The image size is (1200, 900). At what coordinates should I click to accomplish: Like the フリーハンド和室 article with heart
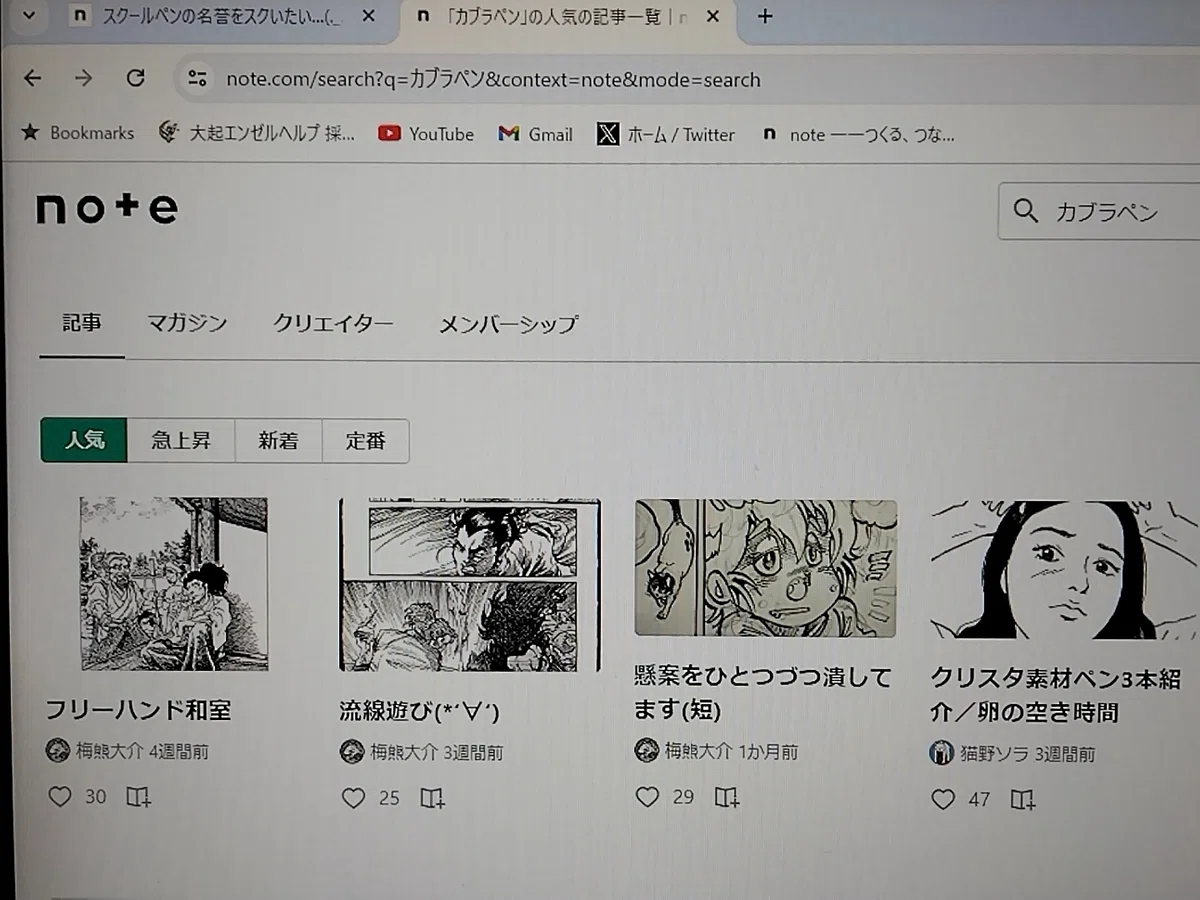[x=60, y=796]
